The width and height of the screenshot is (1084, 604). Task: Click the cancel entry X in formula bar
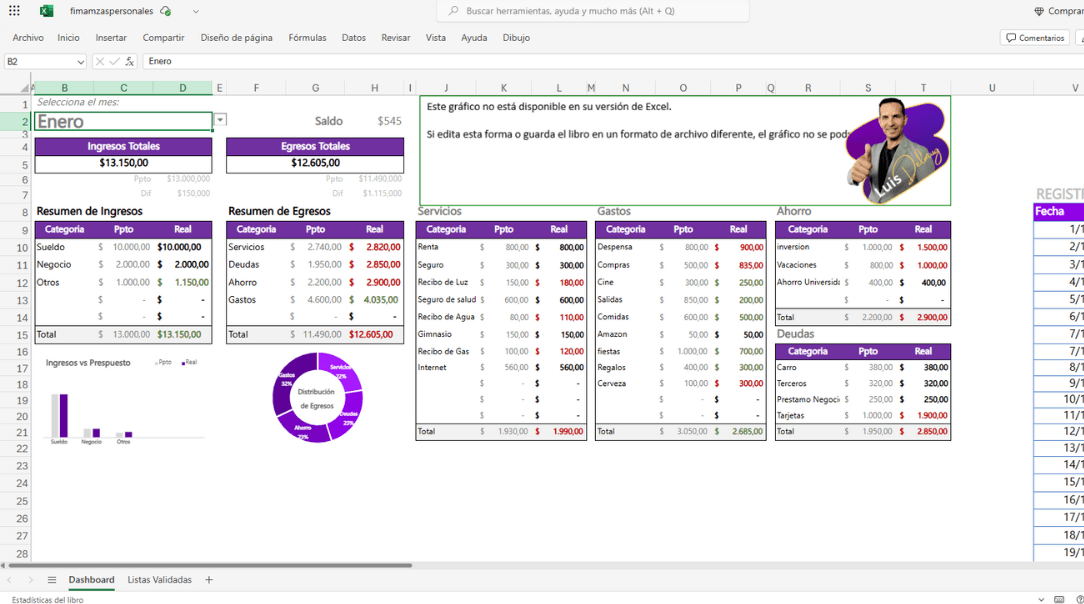click(x=100, y=61)
